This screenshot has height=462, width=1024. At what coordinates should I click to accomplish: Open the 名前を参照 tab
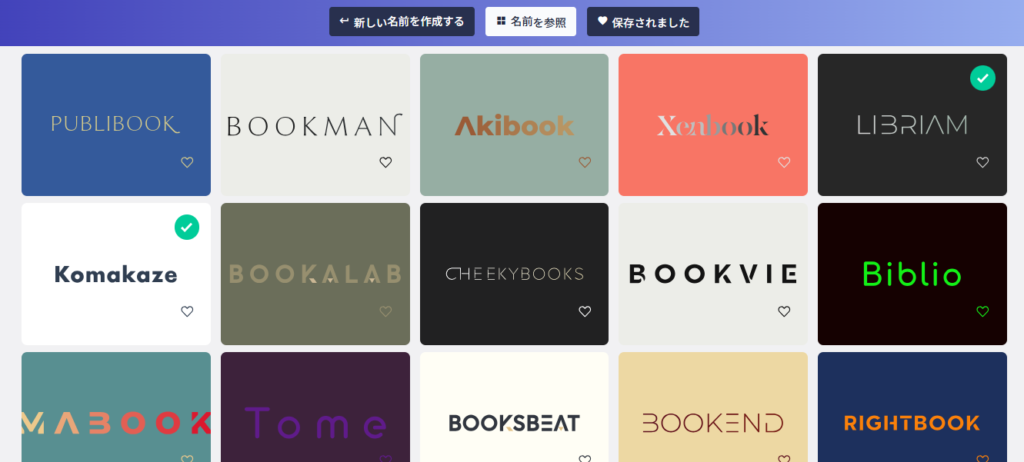click(x=531, y=22)
